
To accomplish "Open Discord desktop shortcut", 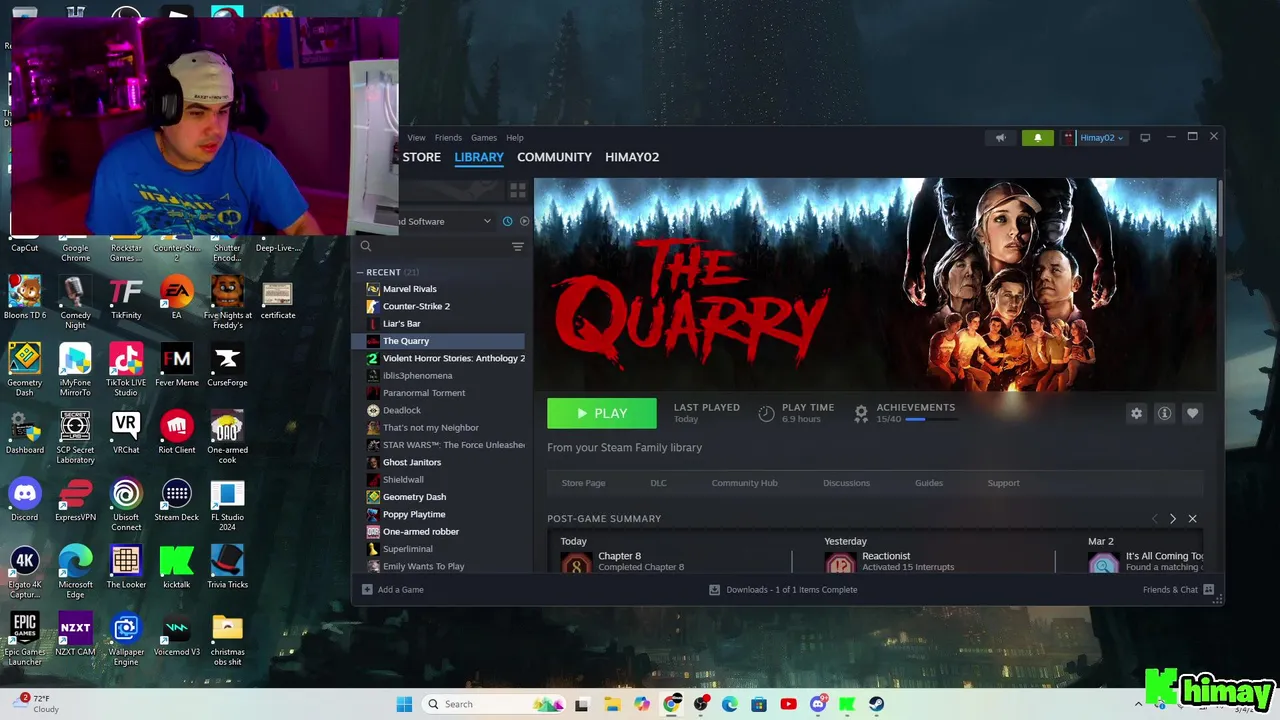I will click(25, 500).
